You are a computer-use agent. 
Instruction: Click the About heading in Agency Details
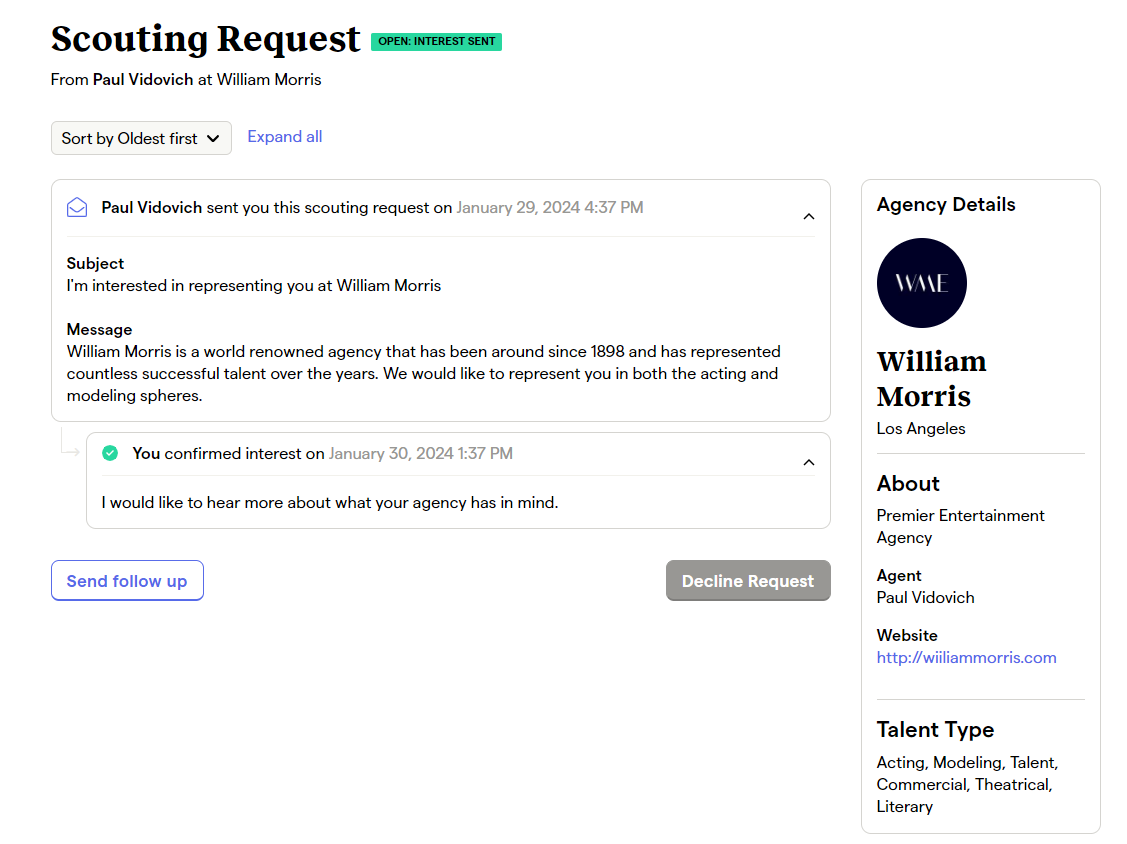tap(908, 484)
